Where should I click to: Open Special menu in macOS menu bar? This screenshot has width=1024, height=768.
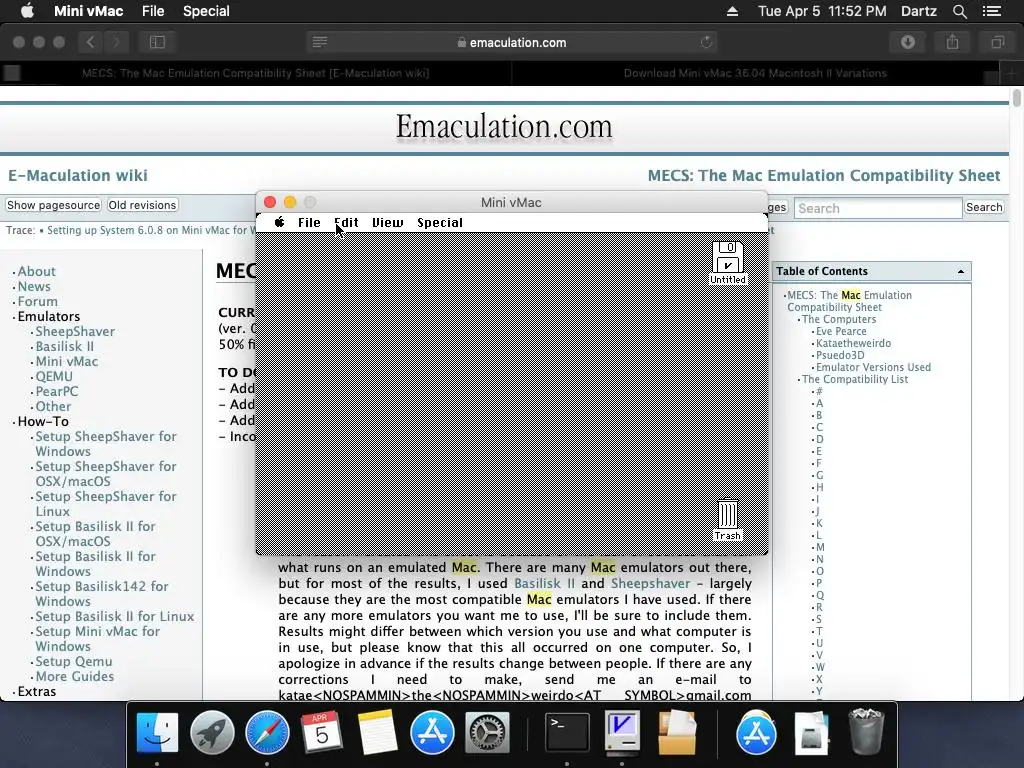206,11
